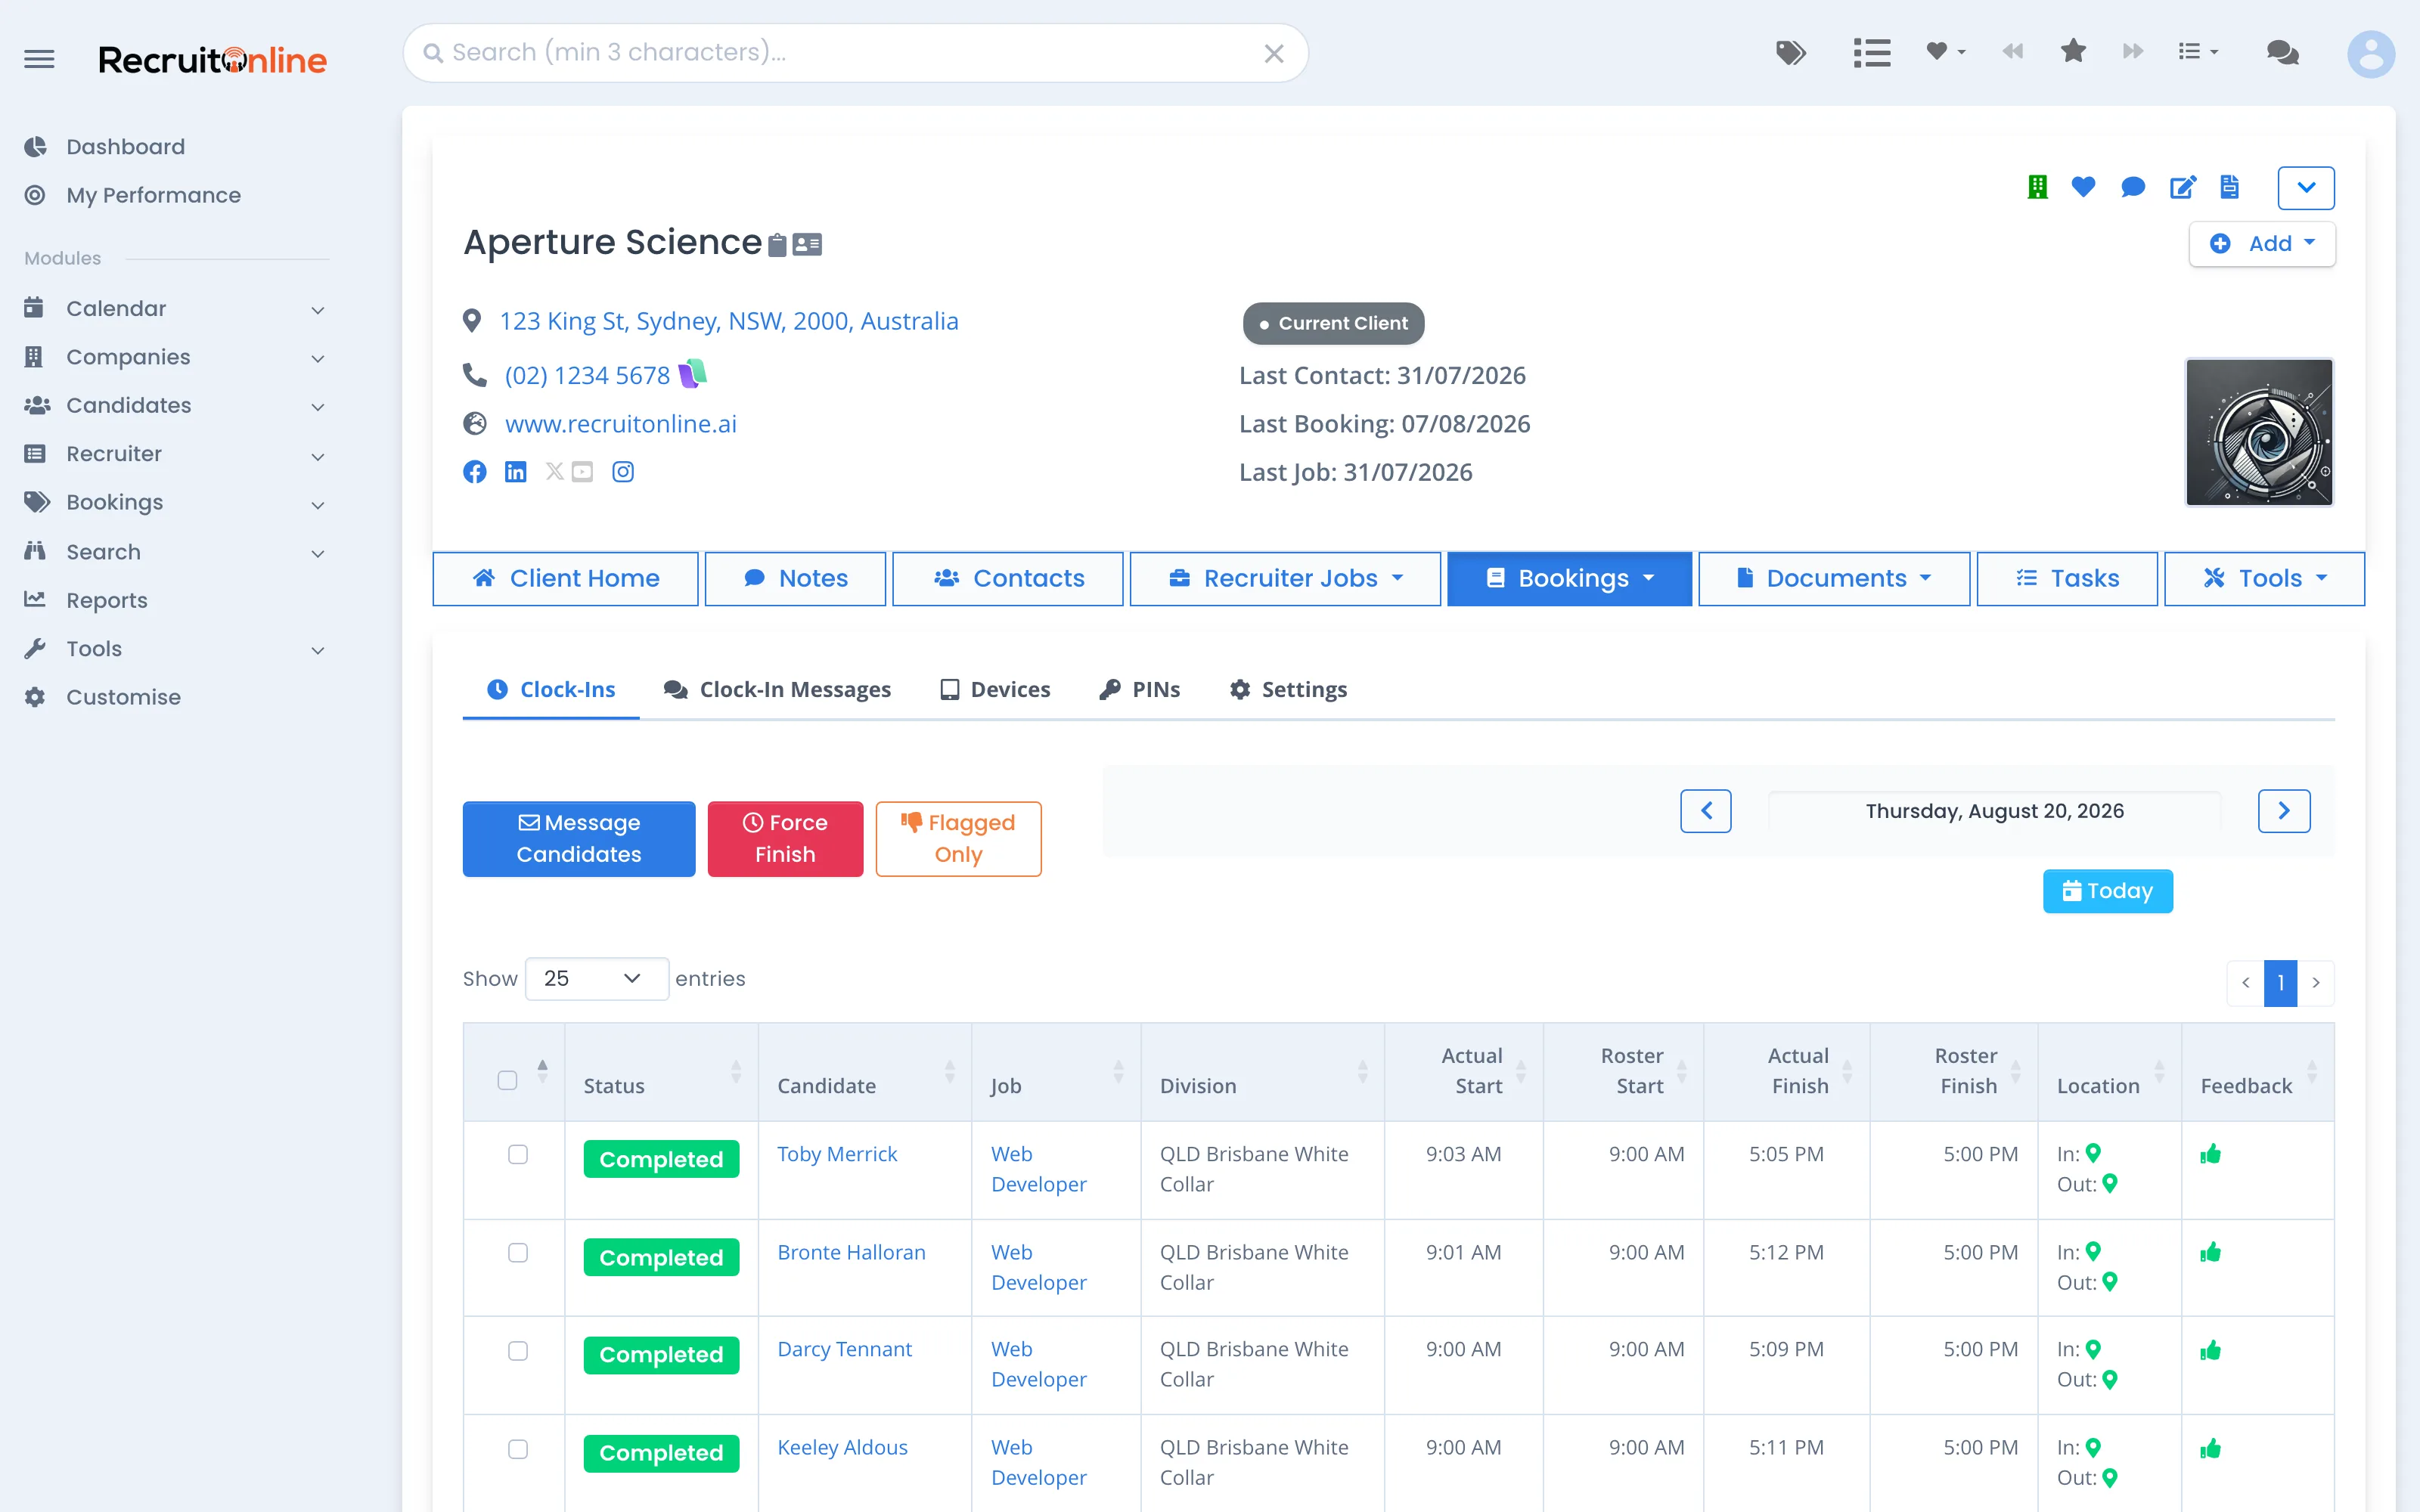Viewport: 2420px width, 1512px height.
Task: Click the Force Finish button
Action: (x=785, y=839)
